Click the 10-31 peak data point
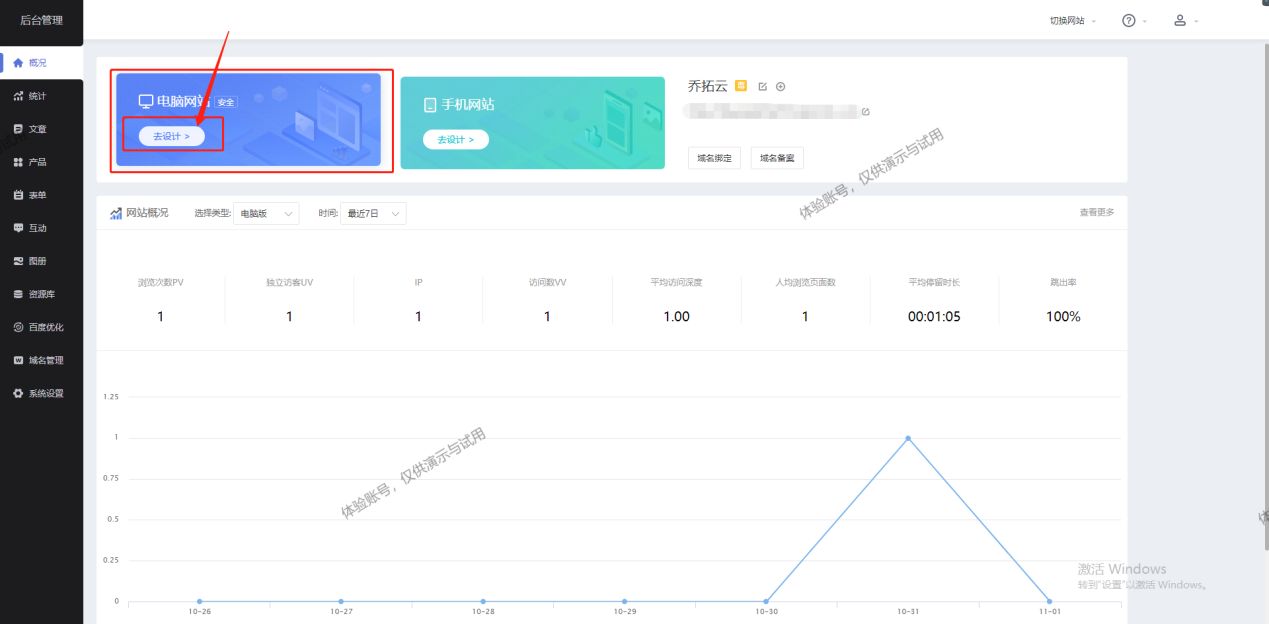Screen dimensions: 1269x624 (908, 437)
